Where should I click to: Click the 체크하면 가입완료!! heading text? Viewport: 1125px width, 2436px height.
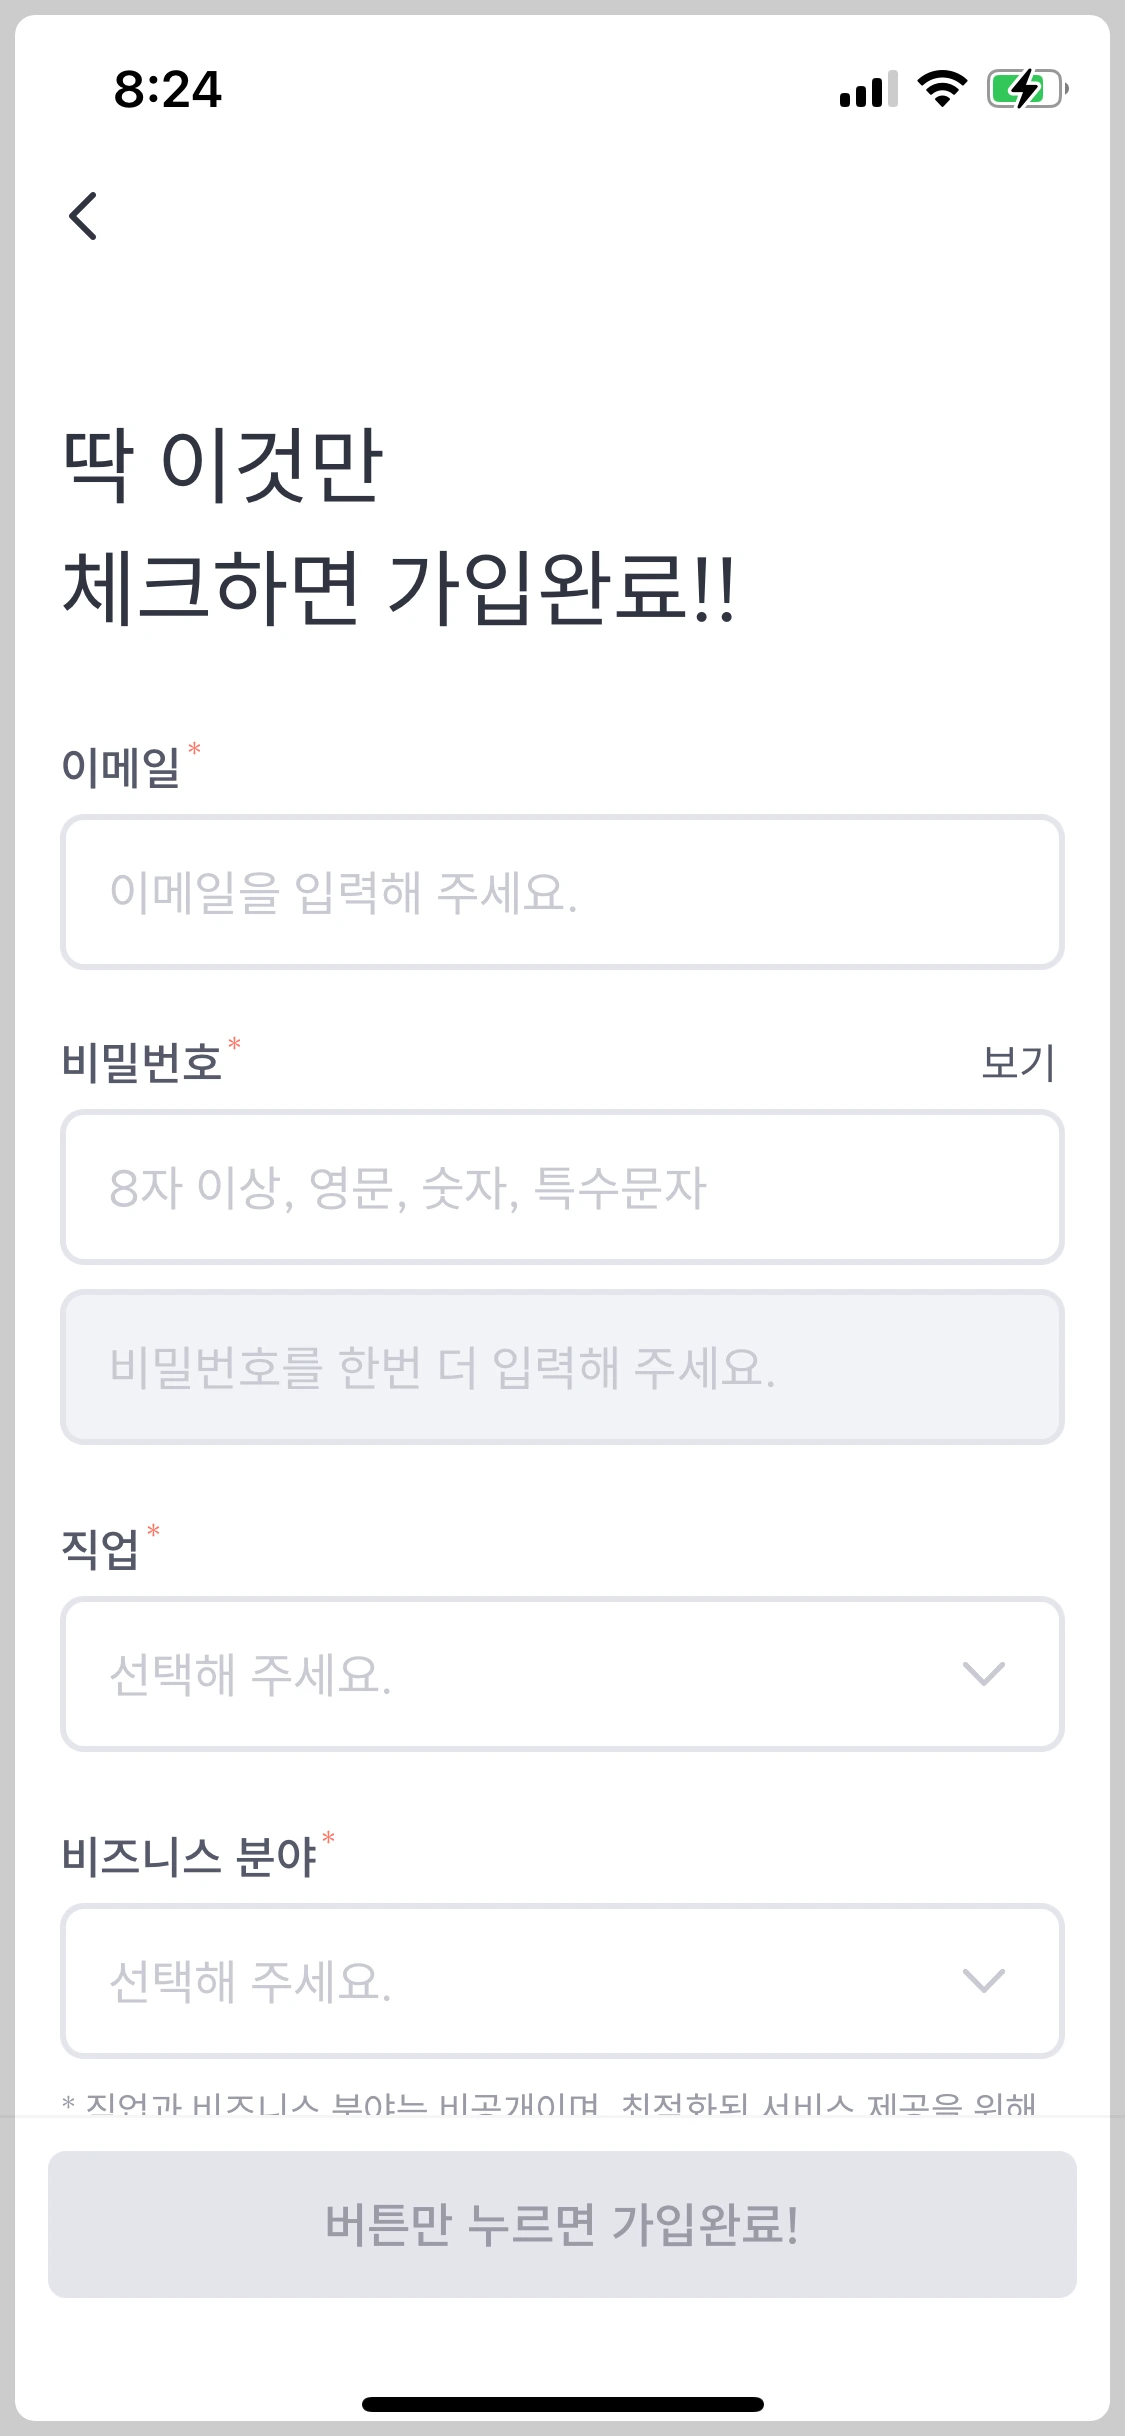tap(399, 588)
